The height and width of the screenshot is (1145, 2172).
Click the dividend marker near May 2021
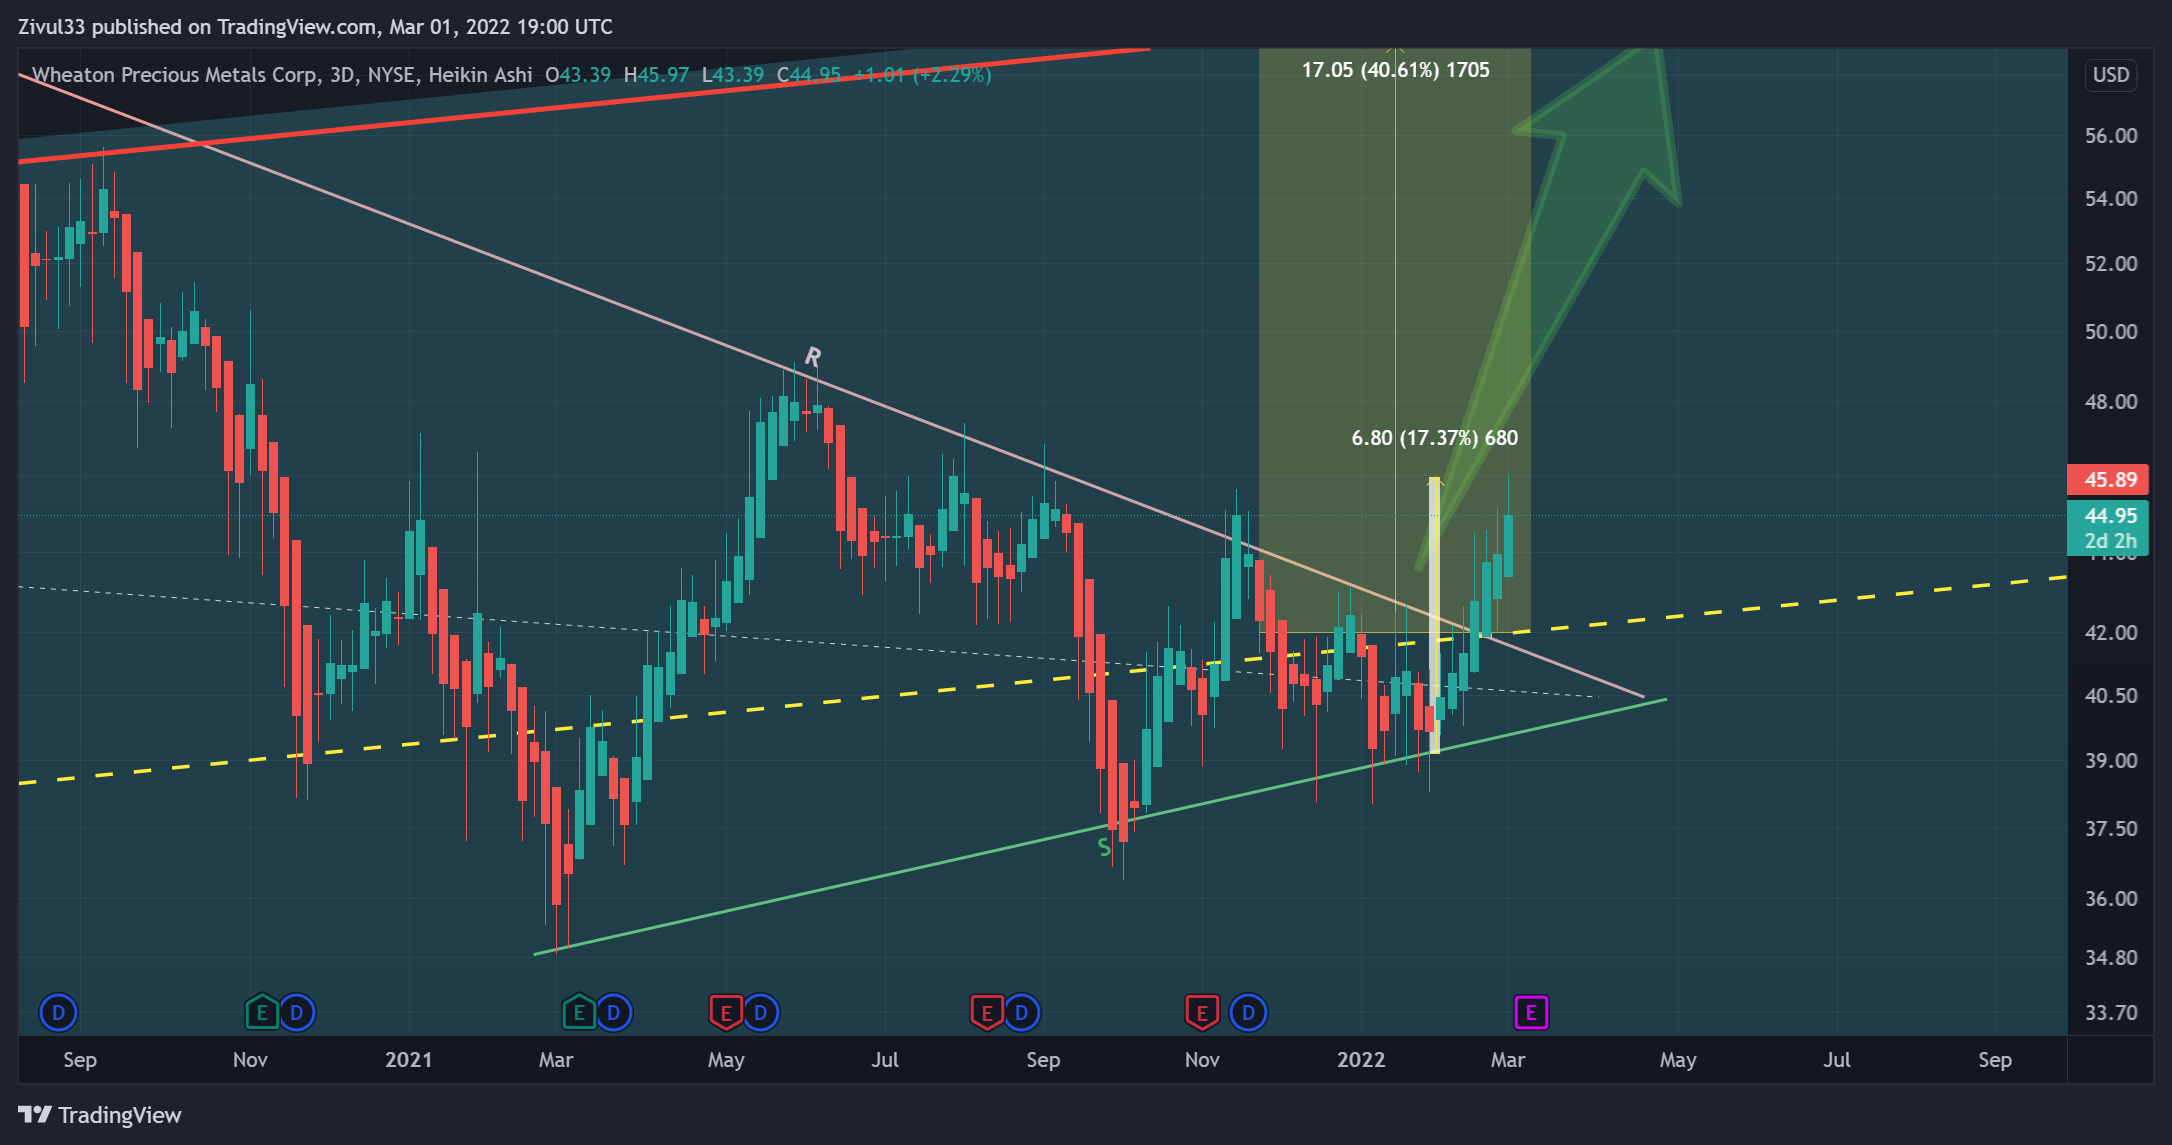[x=760, y=1013]
